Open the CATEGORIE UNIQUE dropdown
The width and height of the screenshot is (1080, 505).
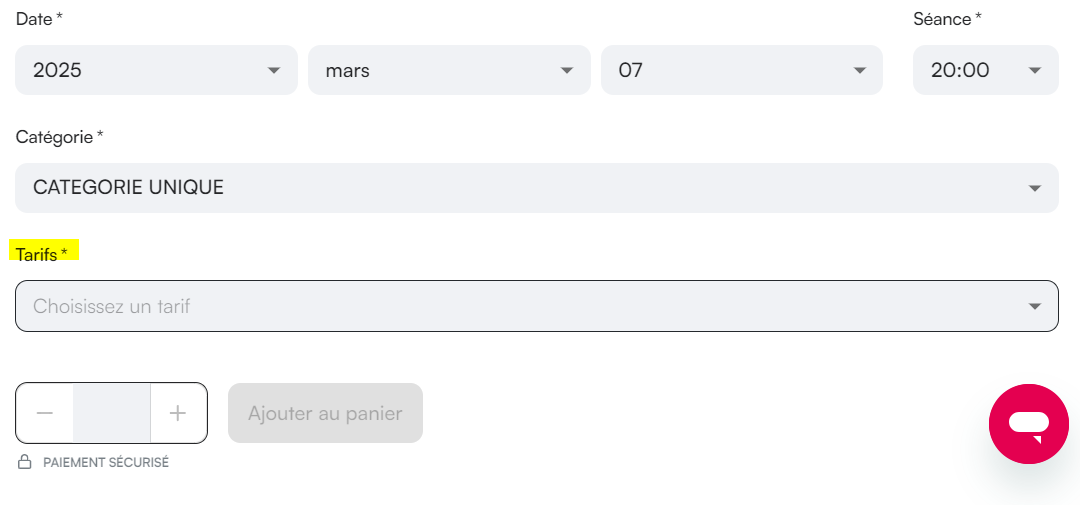[x=537, y=188]
